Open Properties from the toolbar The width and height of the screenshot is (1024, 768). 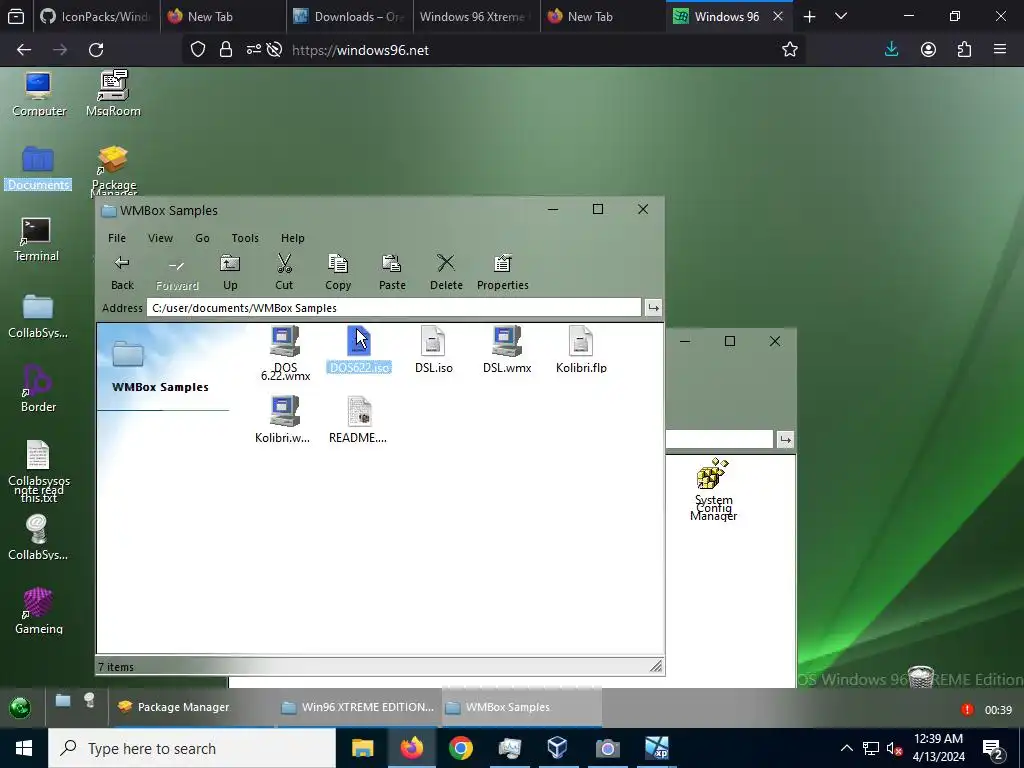[502, 272]
